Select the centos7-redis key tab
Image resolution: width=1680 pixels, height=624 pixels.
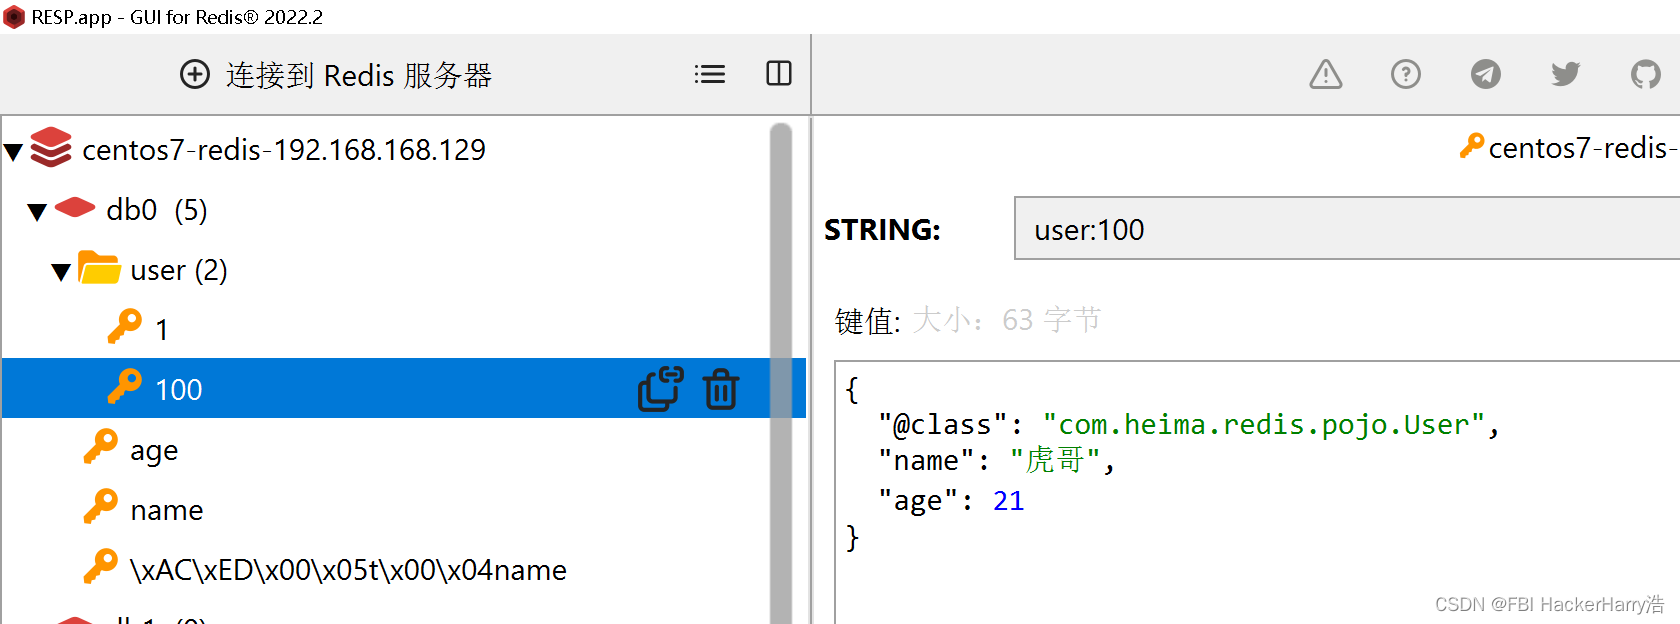coord(1569,147)
